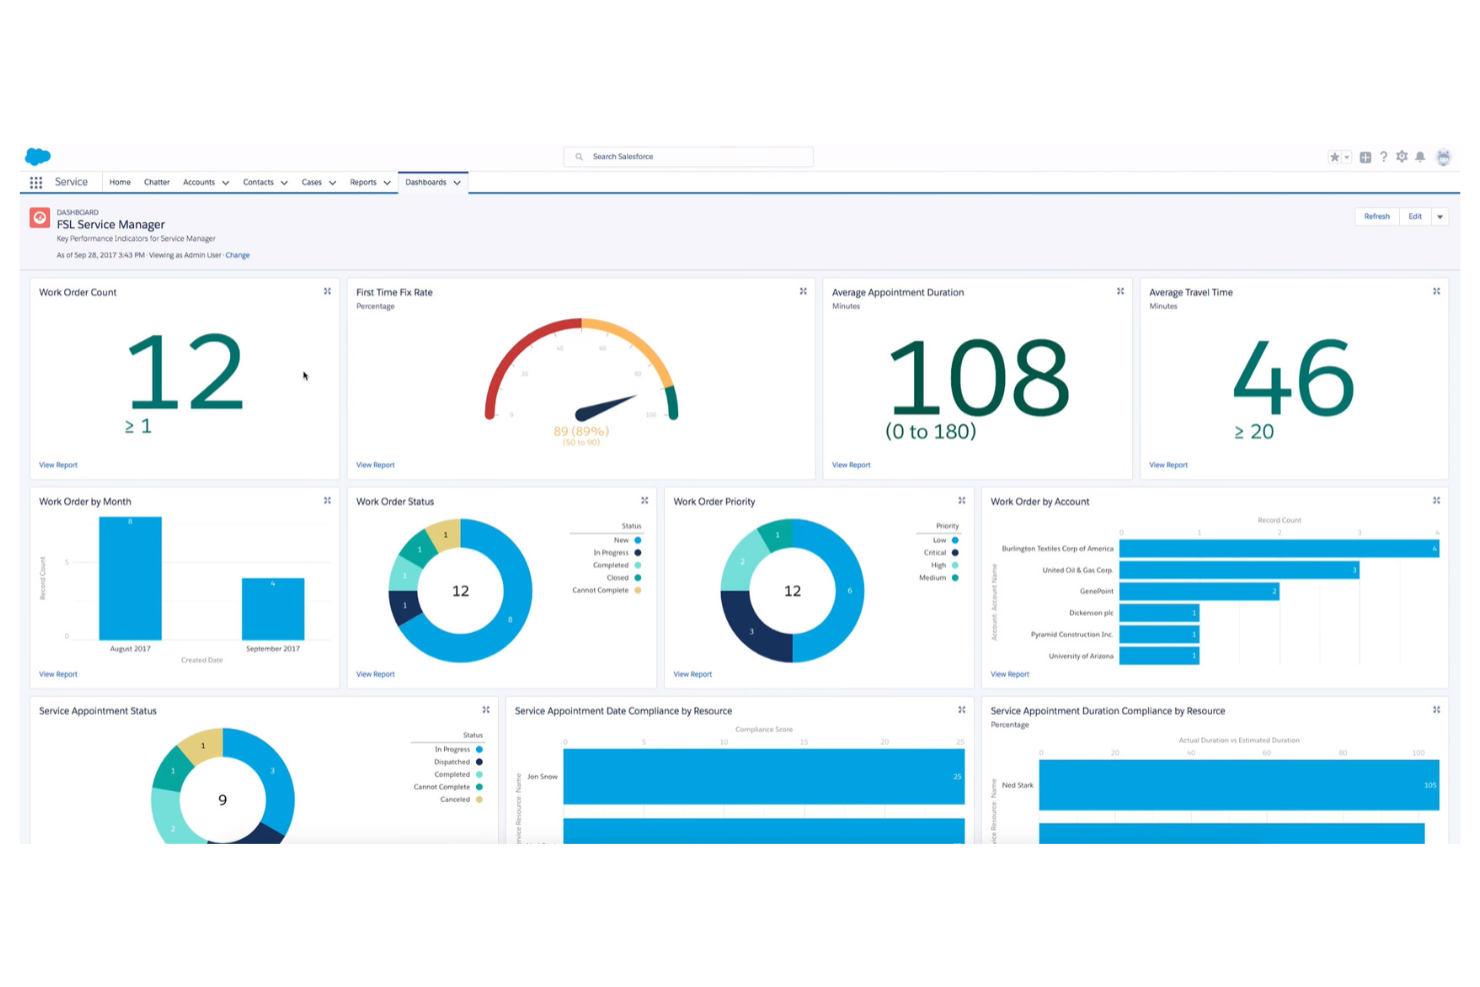
Task: View Report under Work Order Status
Action: pos(375,674)
